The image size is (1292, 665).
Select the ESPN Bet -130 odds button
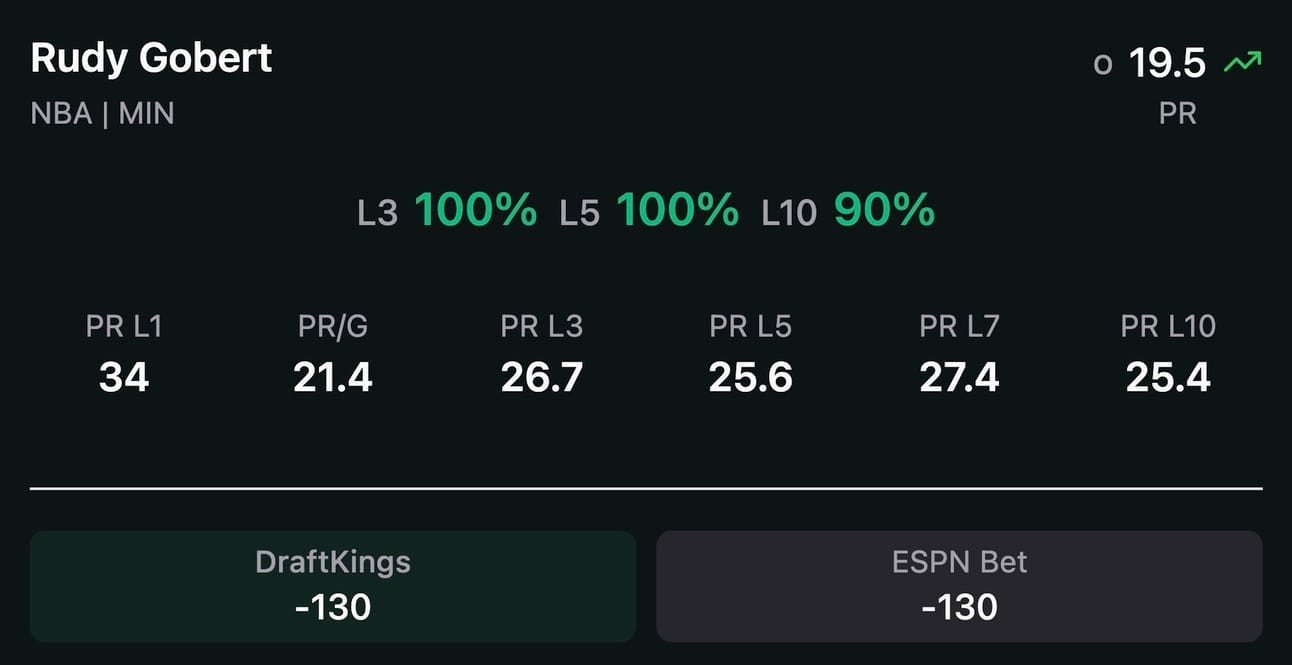[x=959, y=586]
